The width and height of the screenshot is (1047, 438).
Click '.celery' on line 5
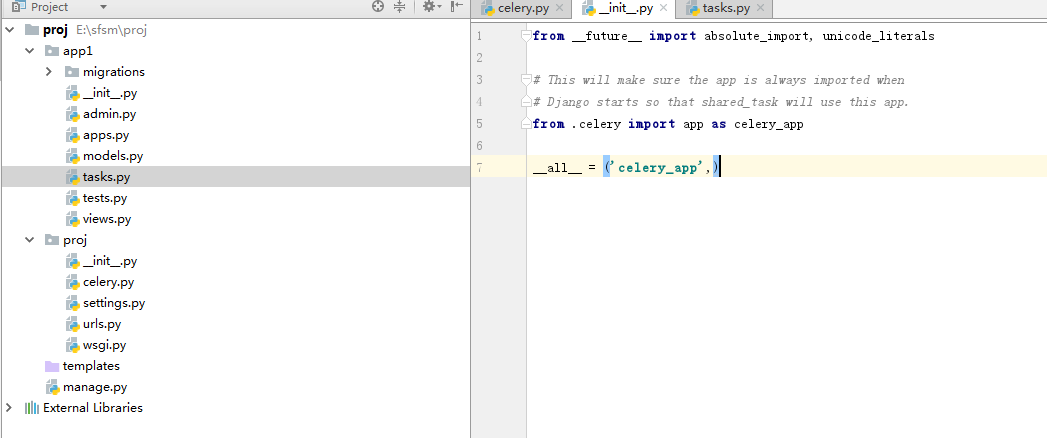coord(596,124)
